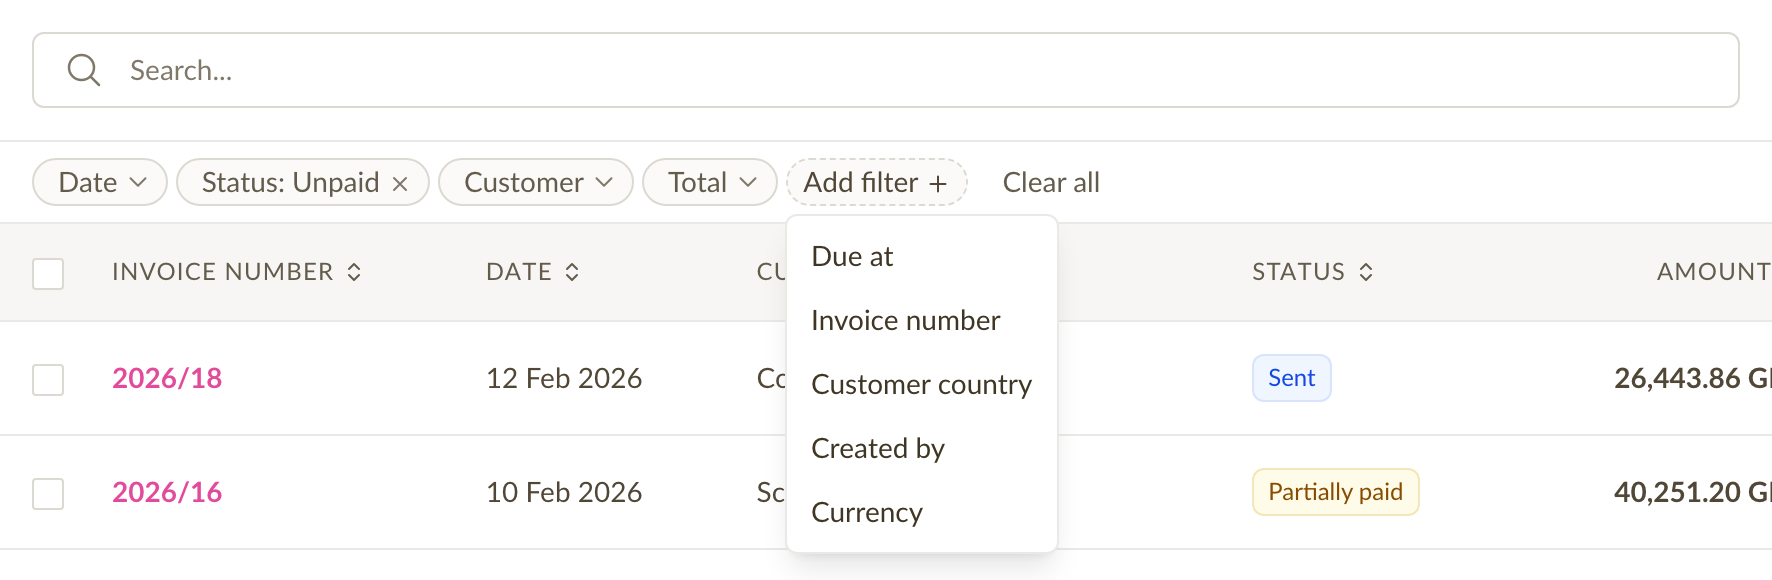Viewport: 1772px width, 580px height.
Task: Sort by Date column
Action: 533,272
